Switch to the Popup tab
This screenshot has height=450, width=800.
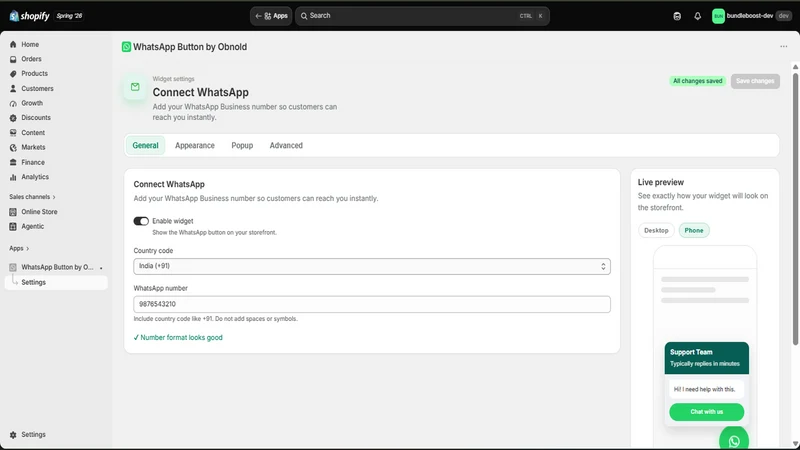click(x=242, y=145)
